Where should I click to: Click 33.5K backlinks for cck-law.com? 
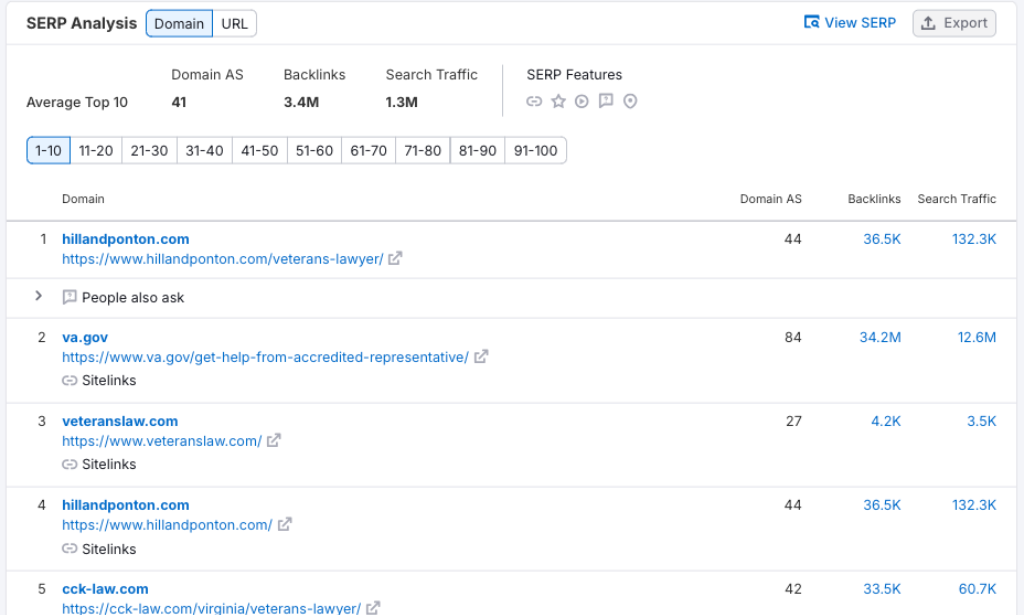(882, 589)
